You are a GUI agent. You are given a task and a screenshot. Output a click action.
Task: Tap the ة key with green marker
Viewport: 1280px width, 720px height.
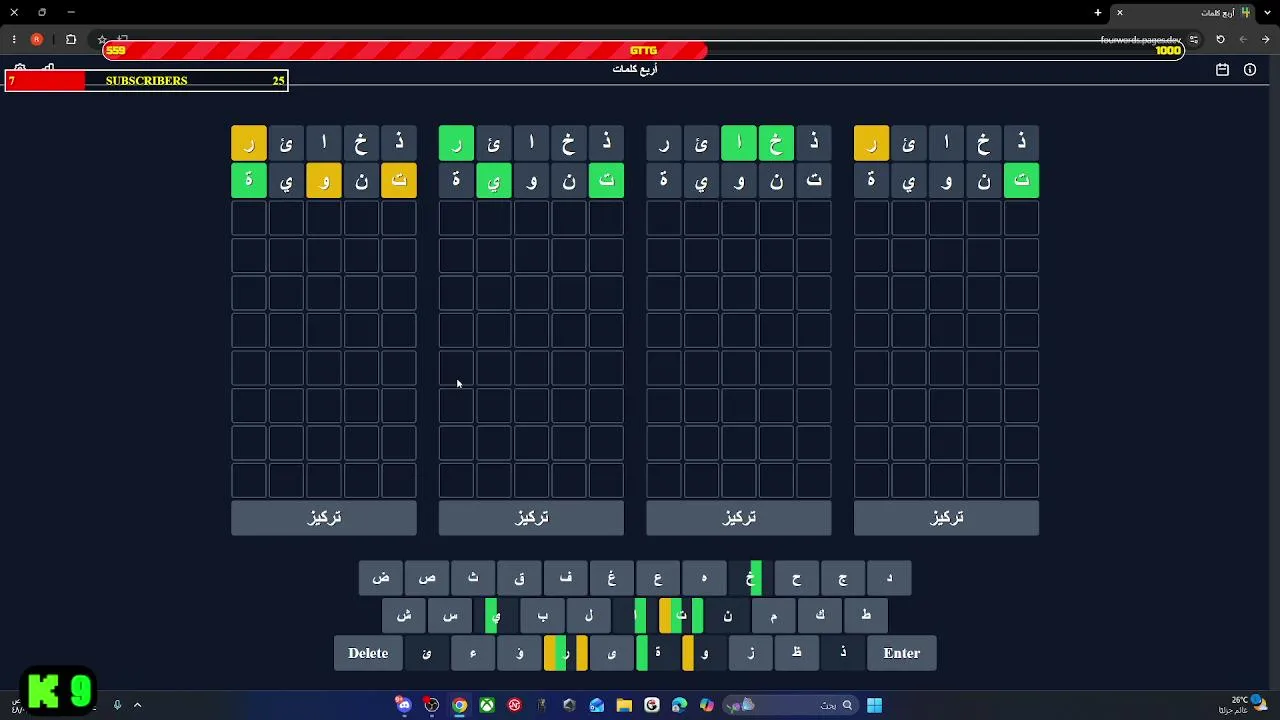click(x=658, y=653)
